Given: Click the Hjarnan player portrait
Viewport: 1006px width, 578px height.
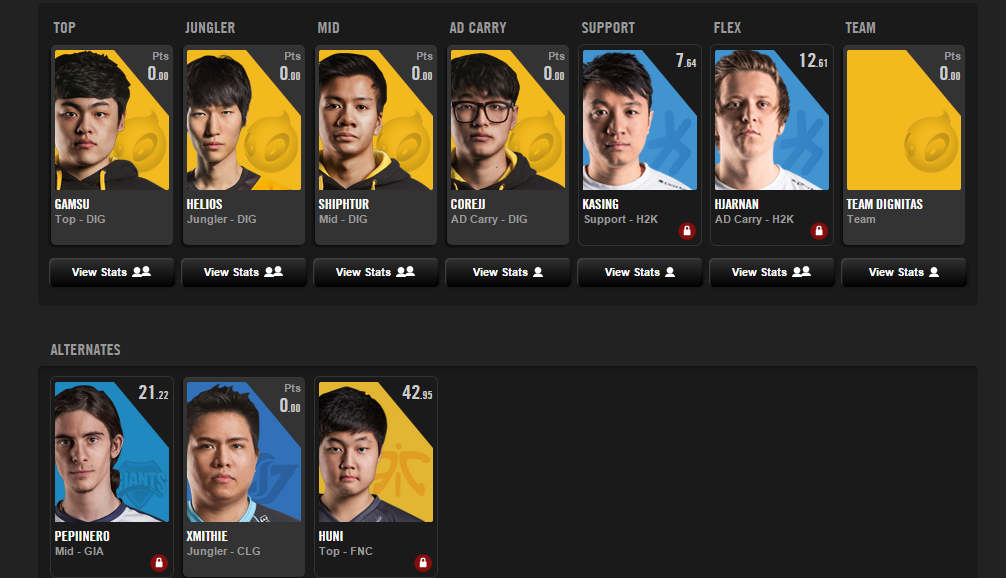Looking at the screenshot, I should (x=772, y=120).
